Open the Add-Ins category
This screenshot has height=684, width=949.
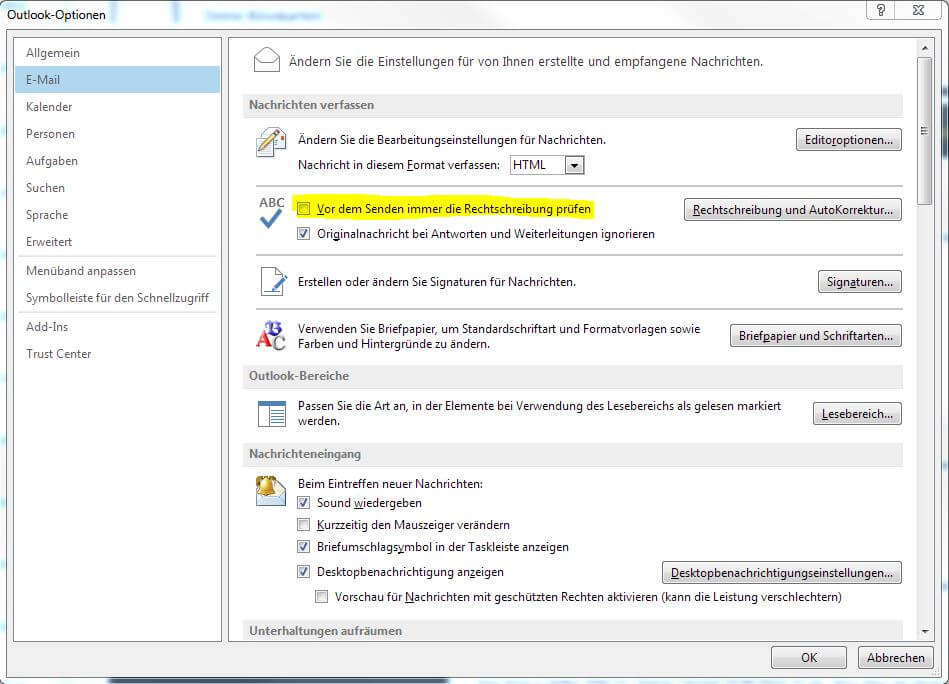(x=117, y=327)
